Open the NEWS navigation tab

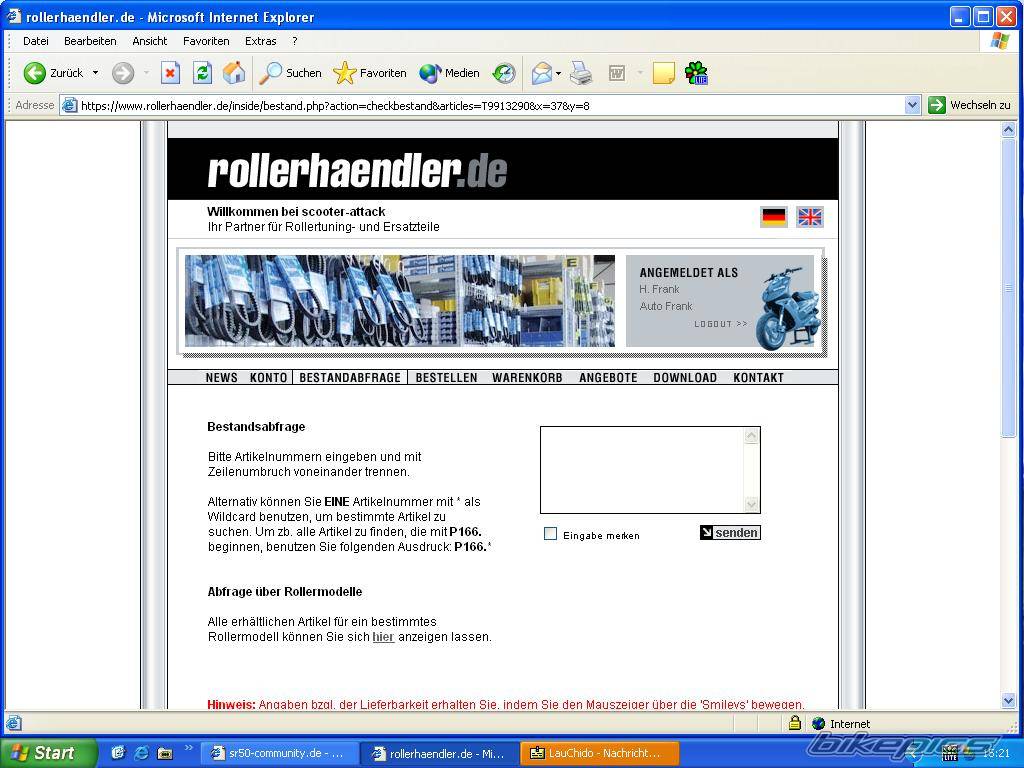click(221, 377)
